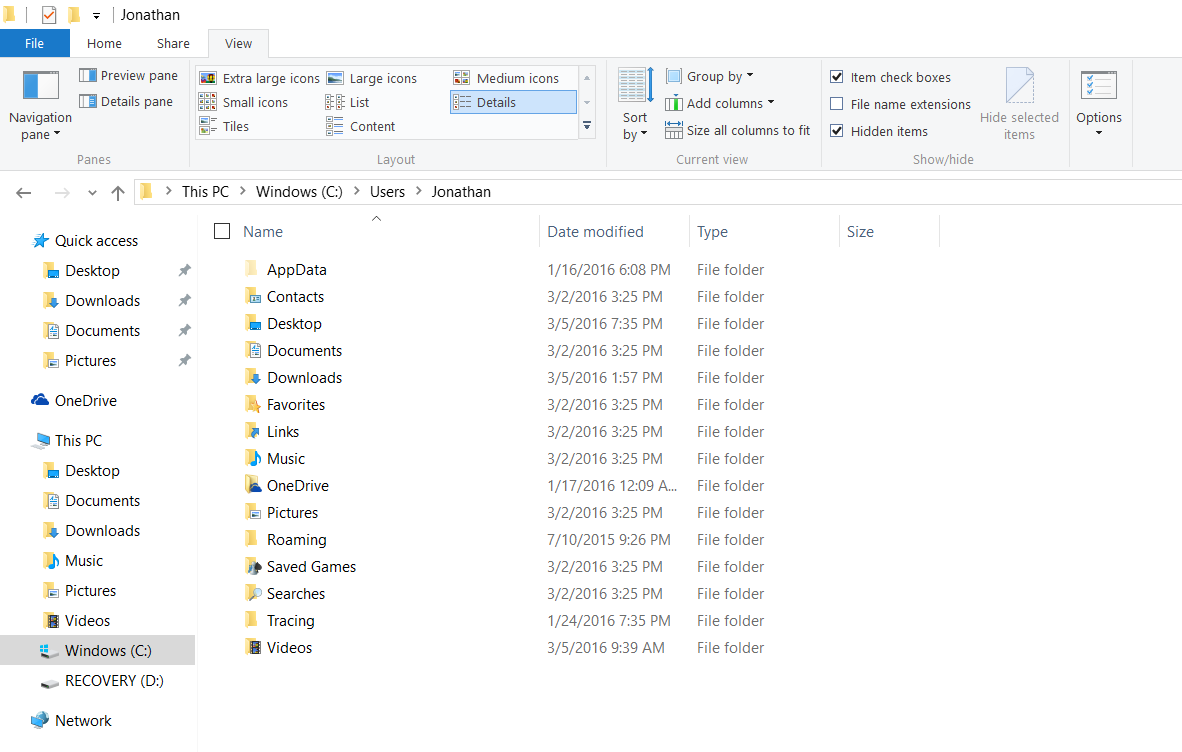Switch layout to Content view
Screen dimensions: 1182x752
(360, 127)
